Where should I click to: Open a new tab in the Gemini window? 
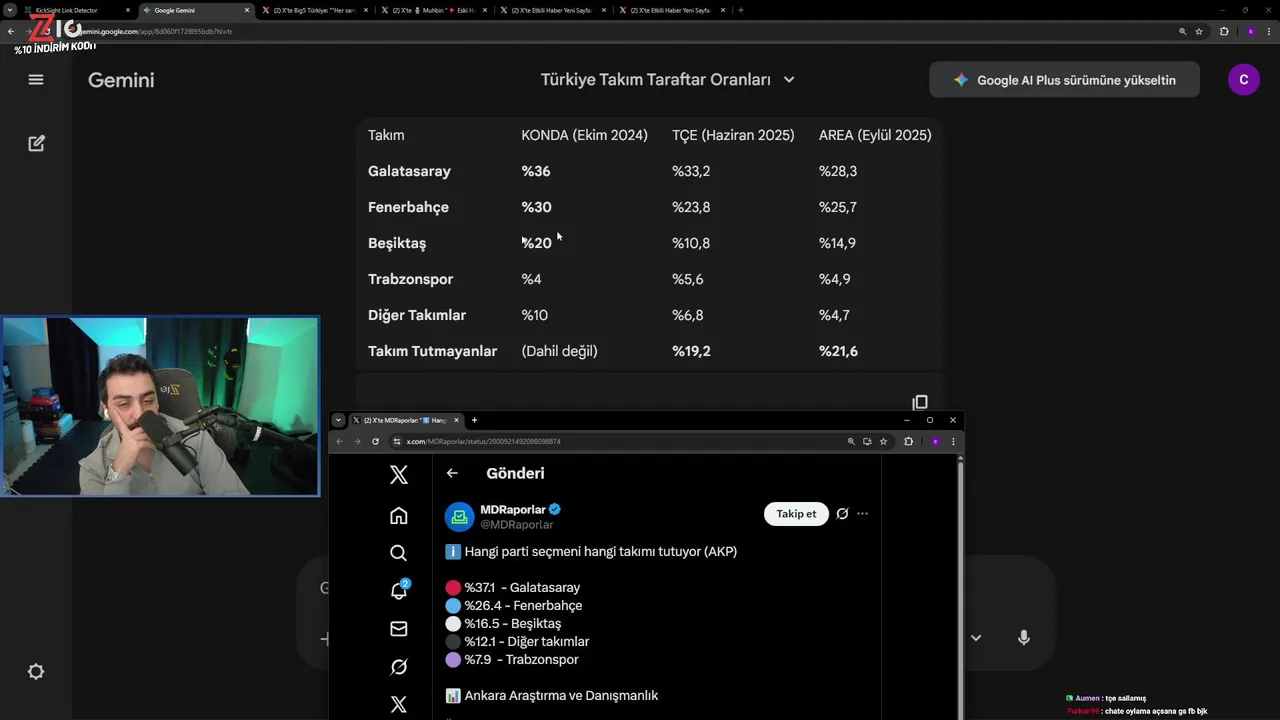click(740, 10)
